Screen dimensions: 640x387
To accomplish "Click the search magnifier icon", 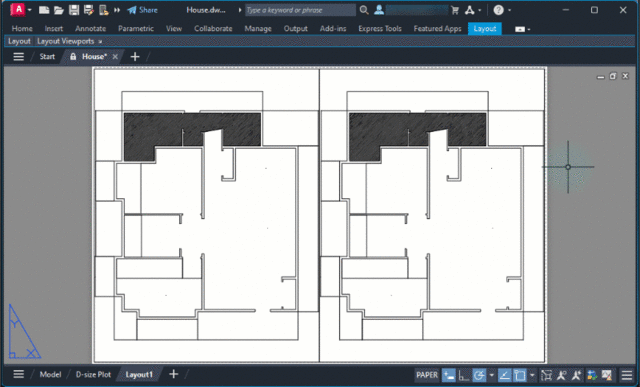I will pyautogui.click(x=364, y=10).
